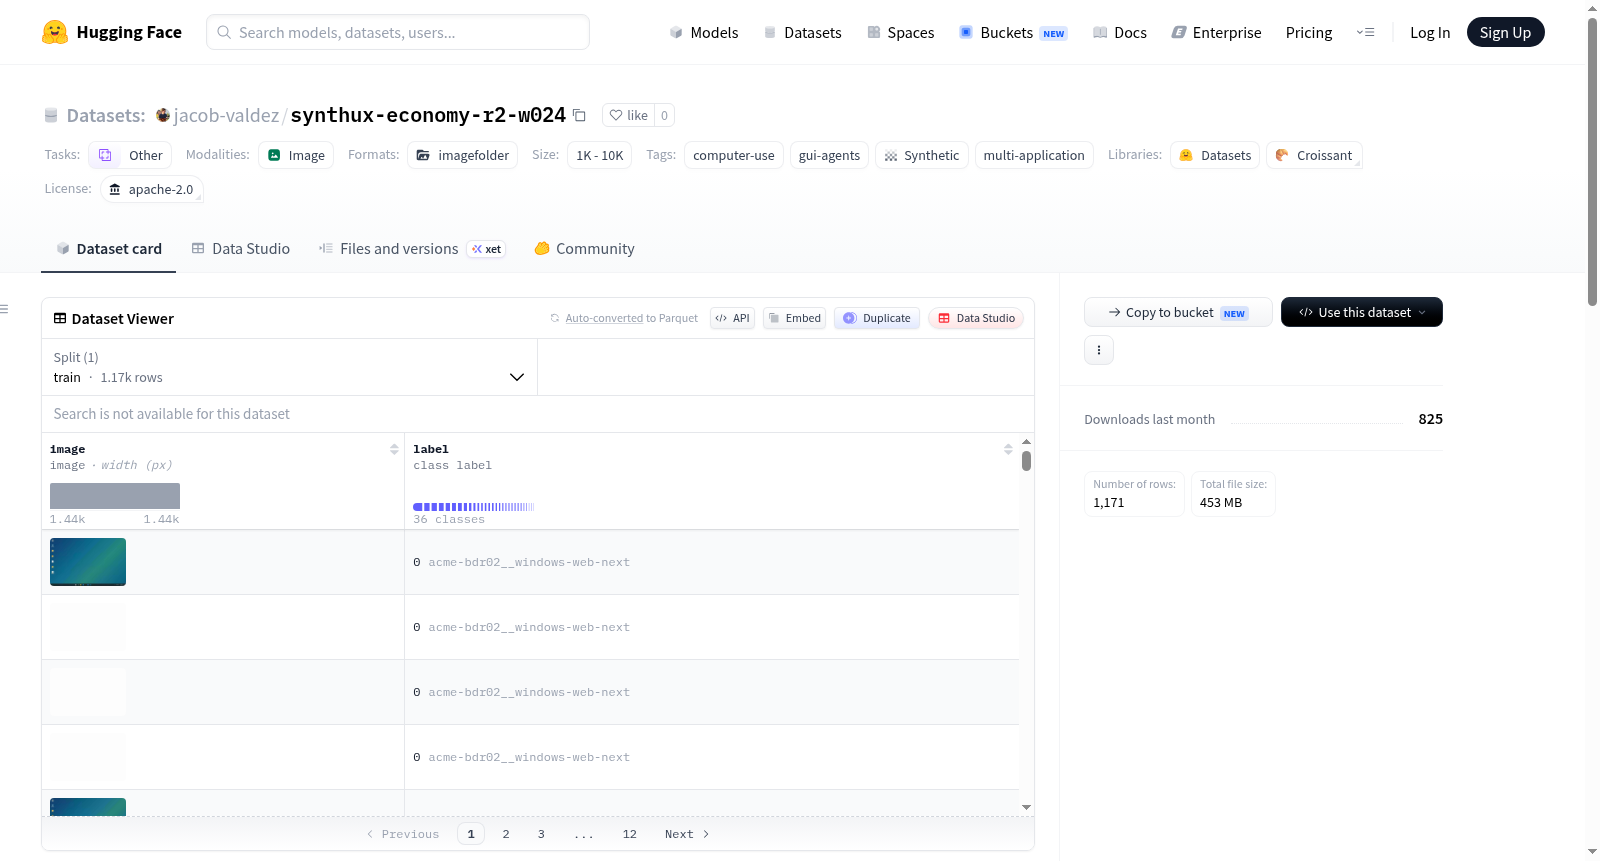Screen dimensions: 1600x861
Task: Open the synthux-economy-r2-w024 dataset title
Action: coord(428,115)
